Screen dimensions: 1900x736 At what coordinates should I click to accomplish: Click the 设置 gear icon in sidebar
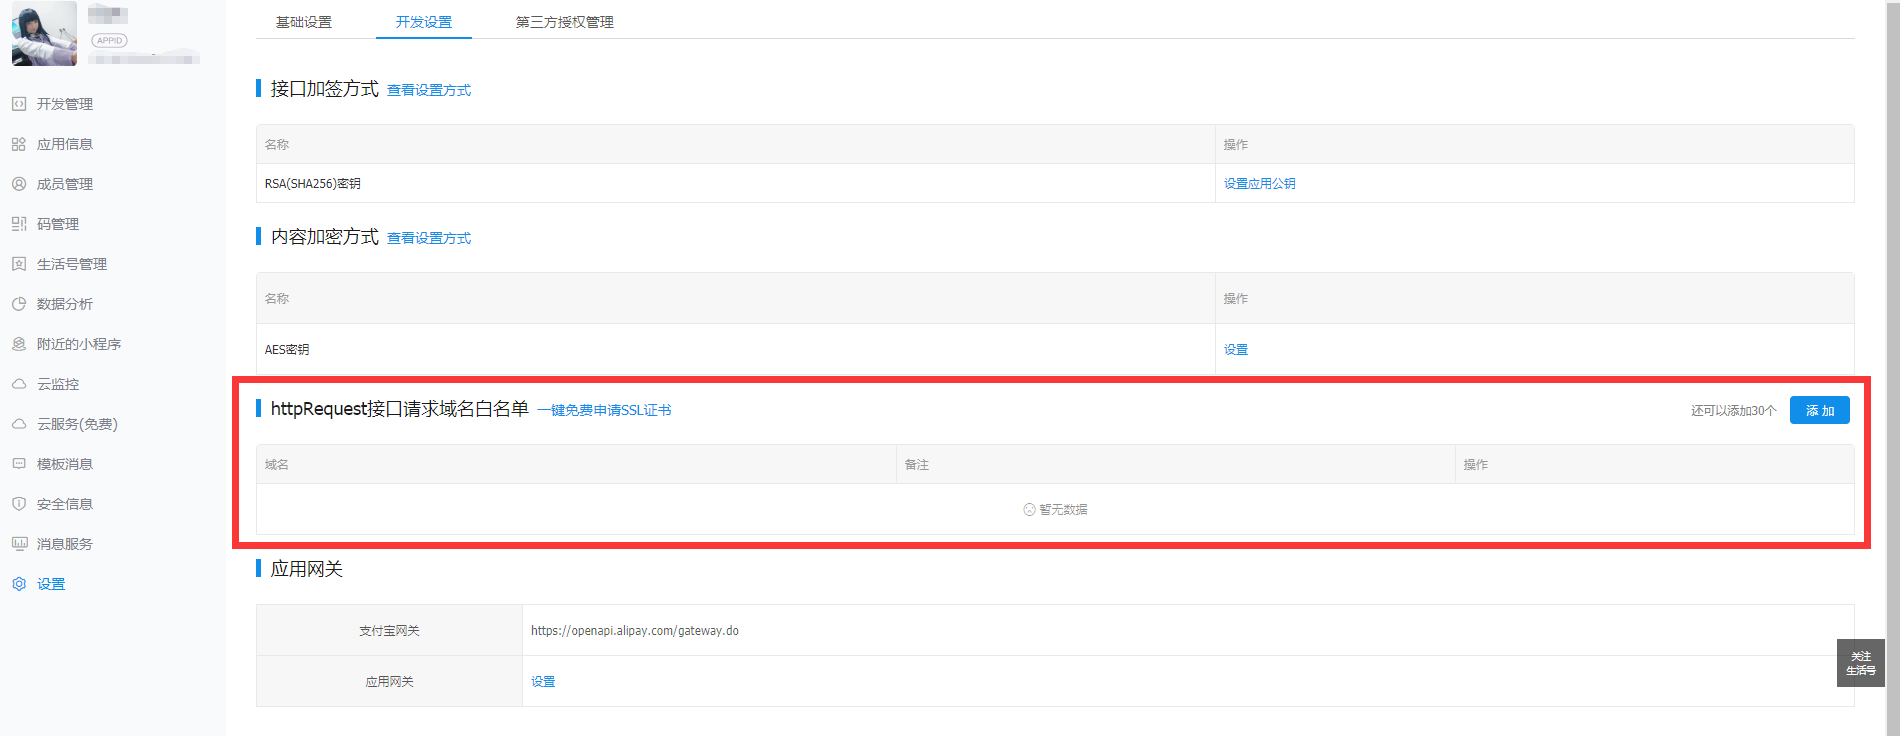(x=19, y=584)
